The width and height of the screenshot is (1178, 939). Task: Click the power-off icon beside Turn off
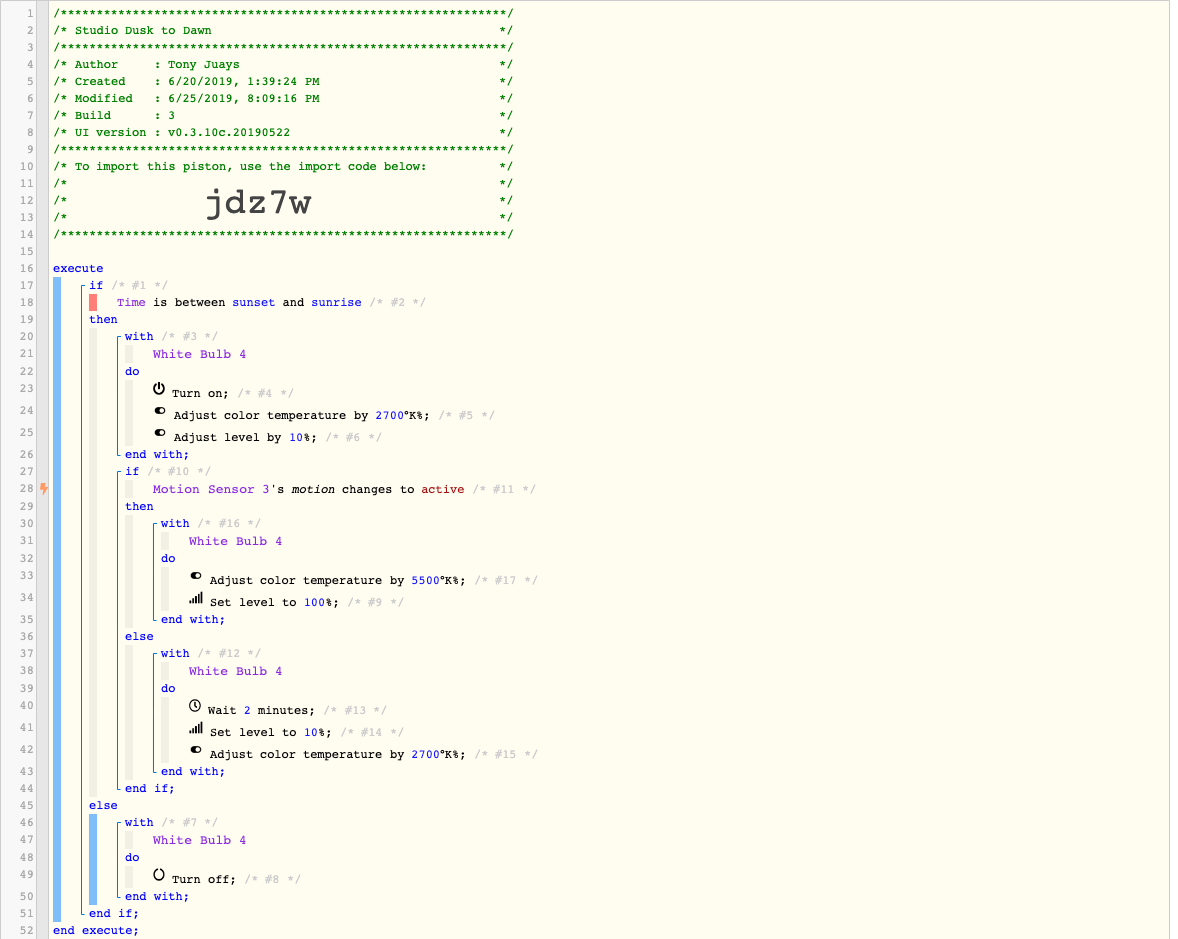pos(159,875)
